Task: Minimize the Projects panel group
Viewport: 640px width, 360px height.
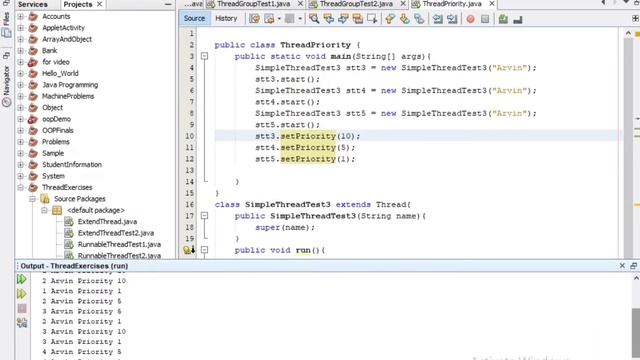Action: [168, 4]
